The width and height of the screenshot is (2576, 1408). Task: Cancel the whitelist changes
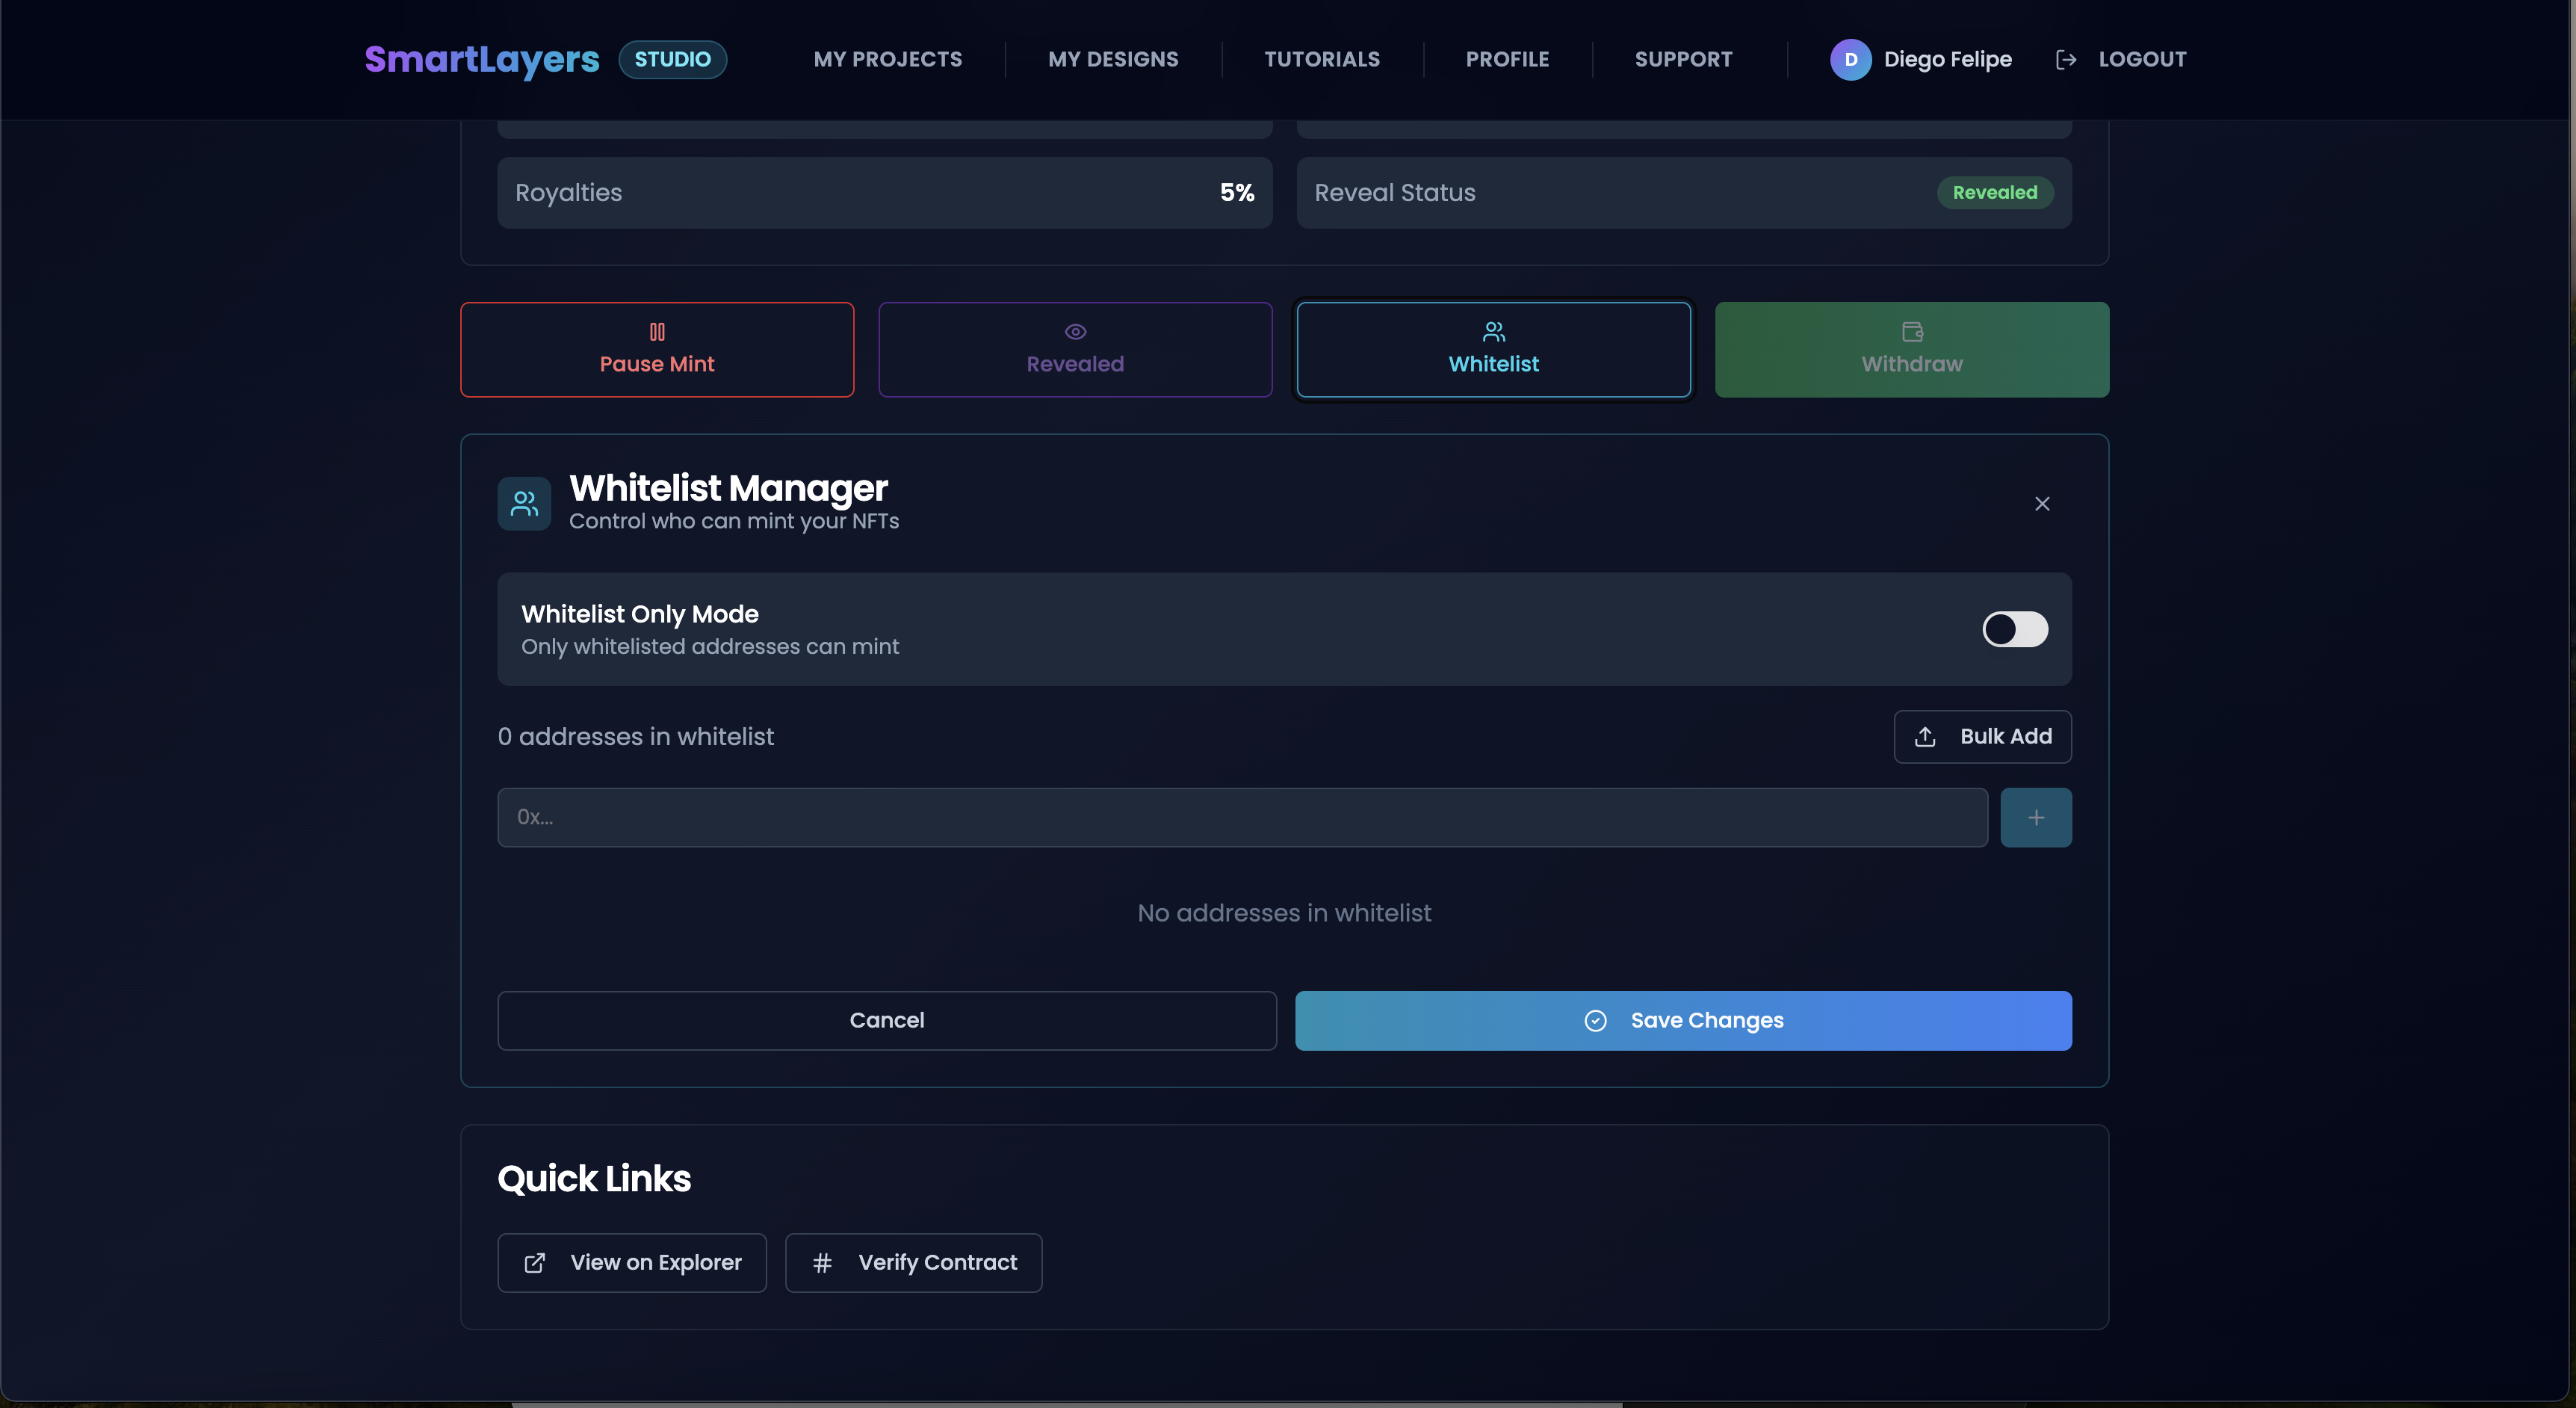886,1020
